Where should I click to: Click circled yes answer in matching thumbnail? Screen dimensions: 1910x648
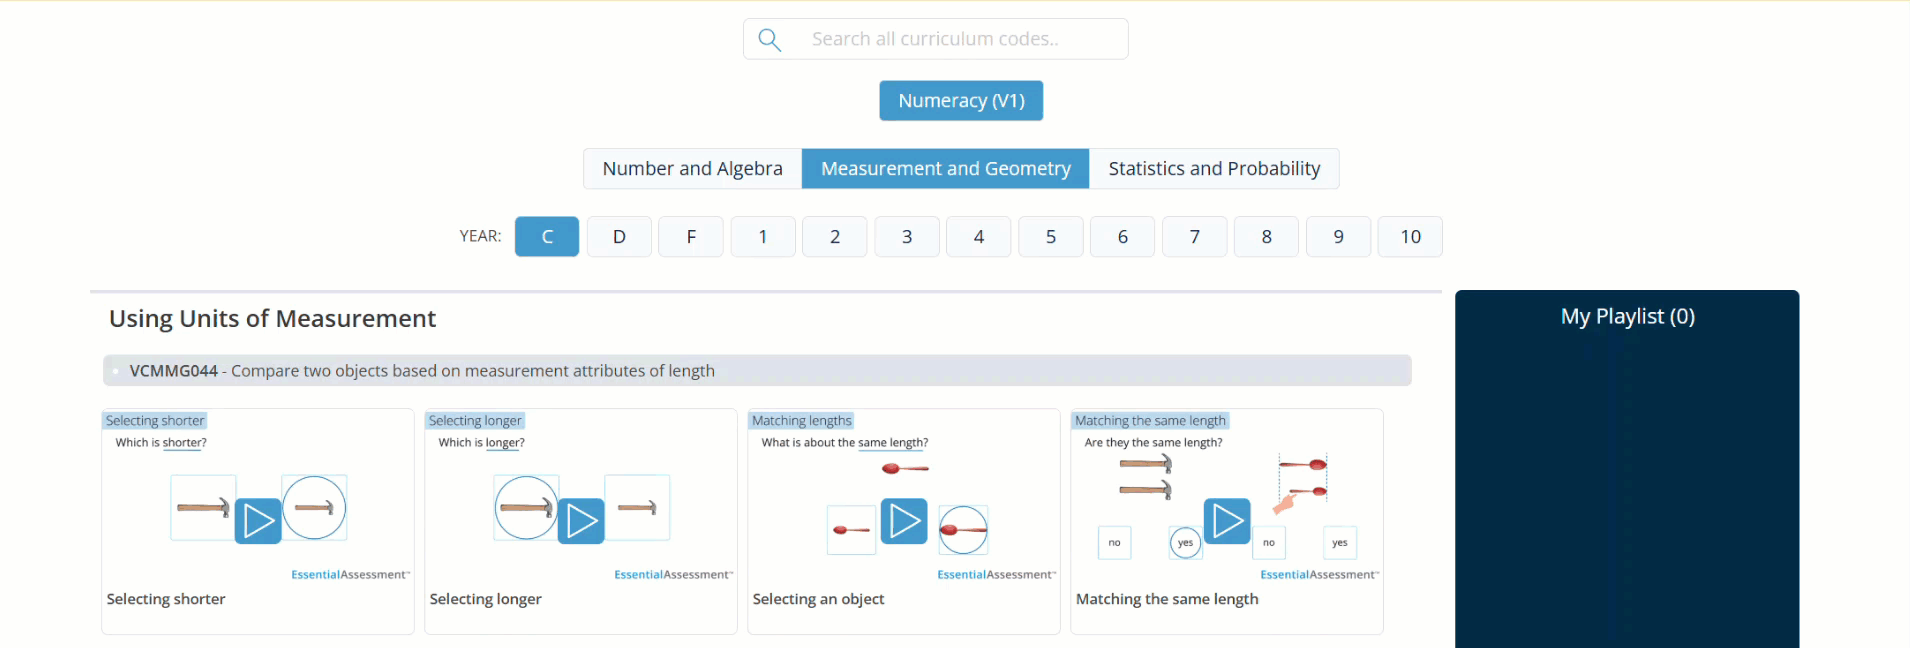click(x=1185, y=543)
